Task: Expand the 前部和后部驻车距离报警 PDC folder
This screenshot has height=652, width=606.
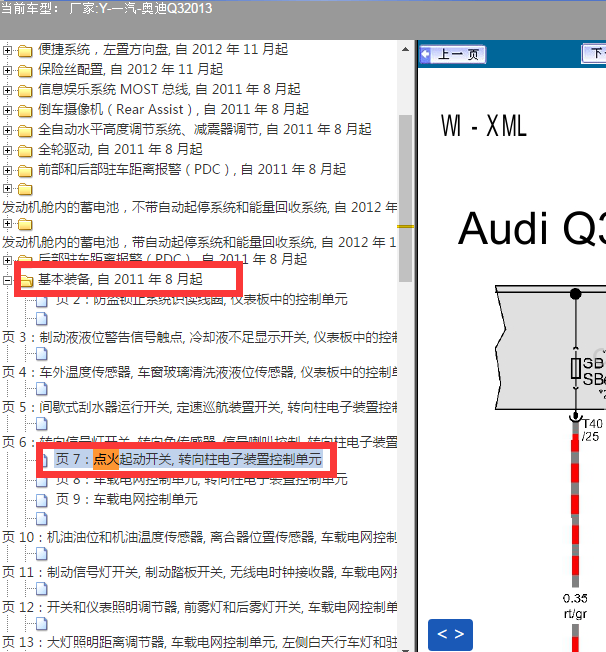Action: pos(7,170)
